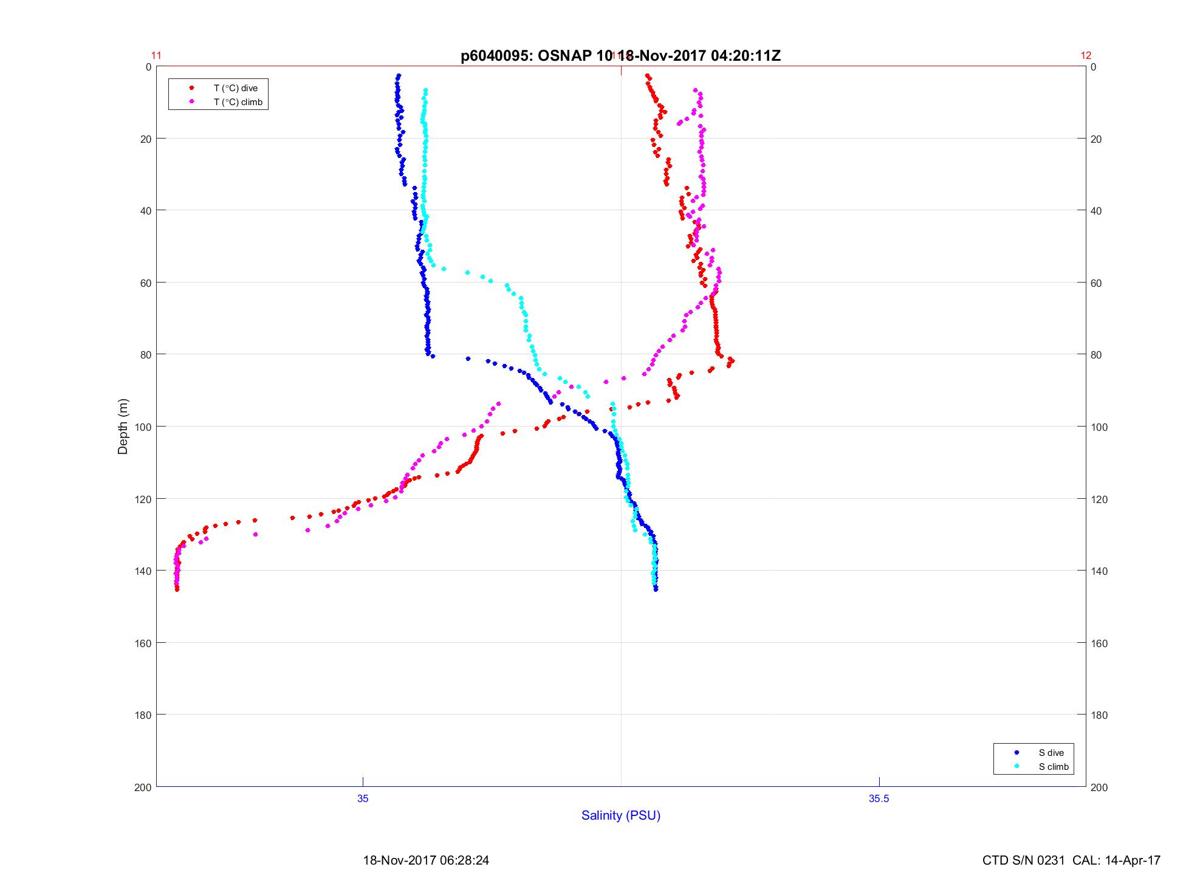The width and height of the screenshot is (1200, 885).
Task: Click the '60' tick on left depth axis
Action: (145, 283)
